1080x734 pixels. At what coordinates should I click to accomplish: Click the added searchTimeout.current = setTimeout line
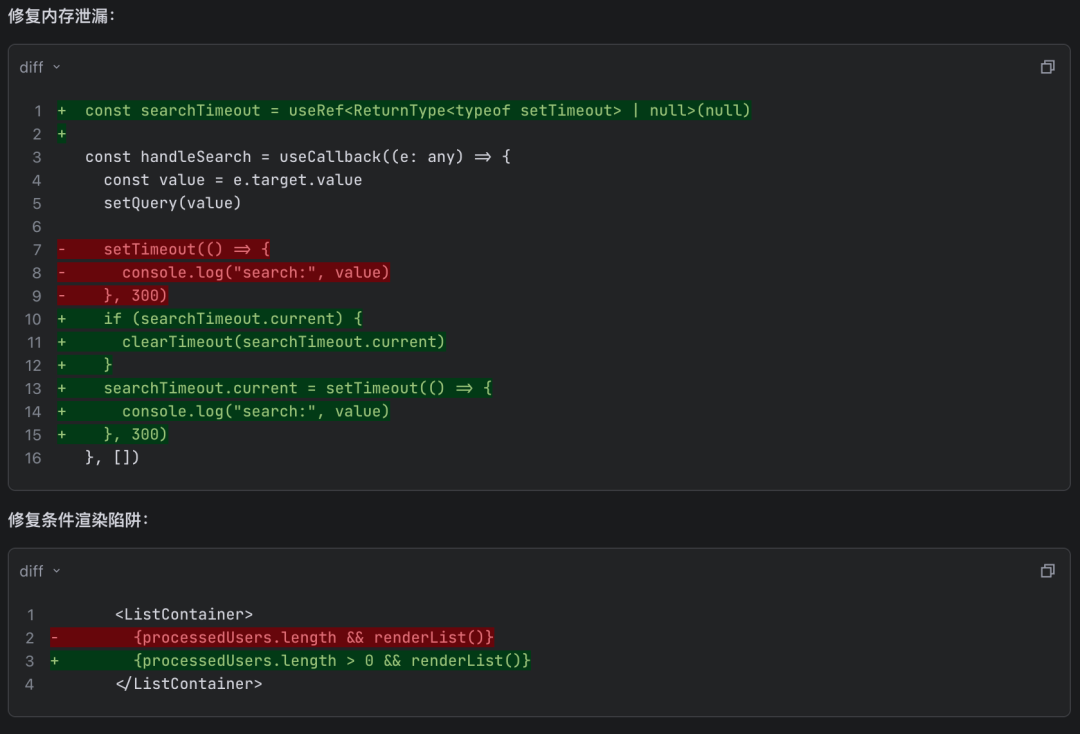(297, 388)
